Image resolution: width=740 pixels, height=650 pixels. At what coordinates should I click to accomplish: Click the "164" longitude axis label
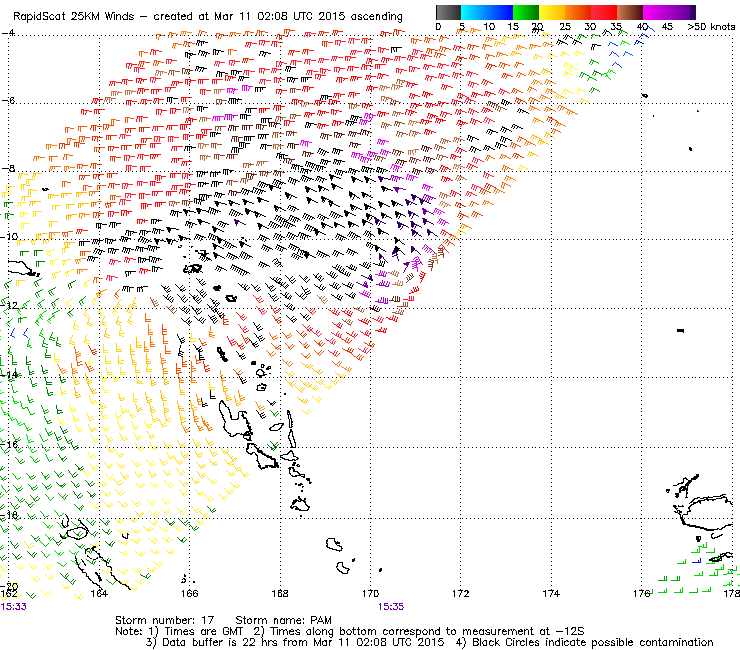(99, 594)
